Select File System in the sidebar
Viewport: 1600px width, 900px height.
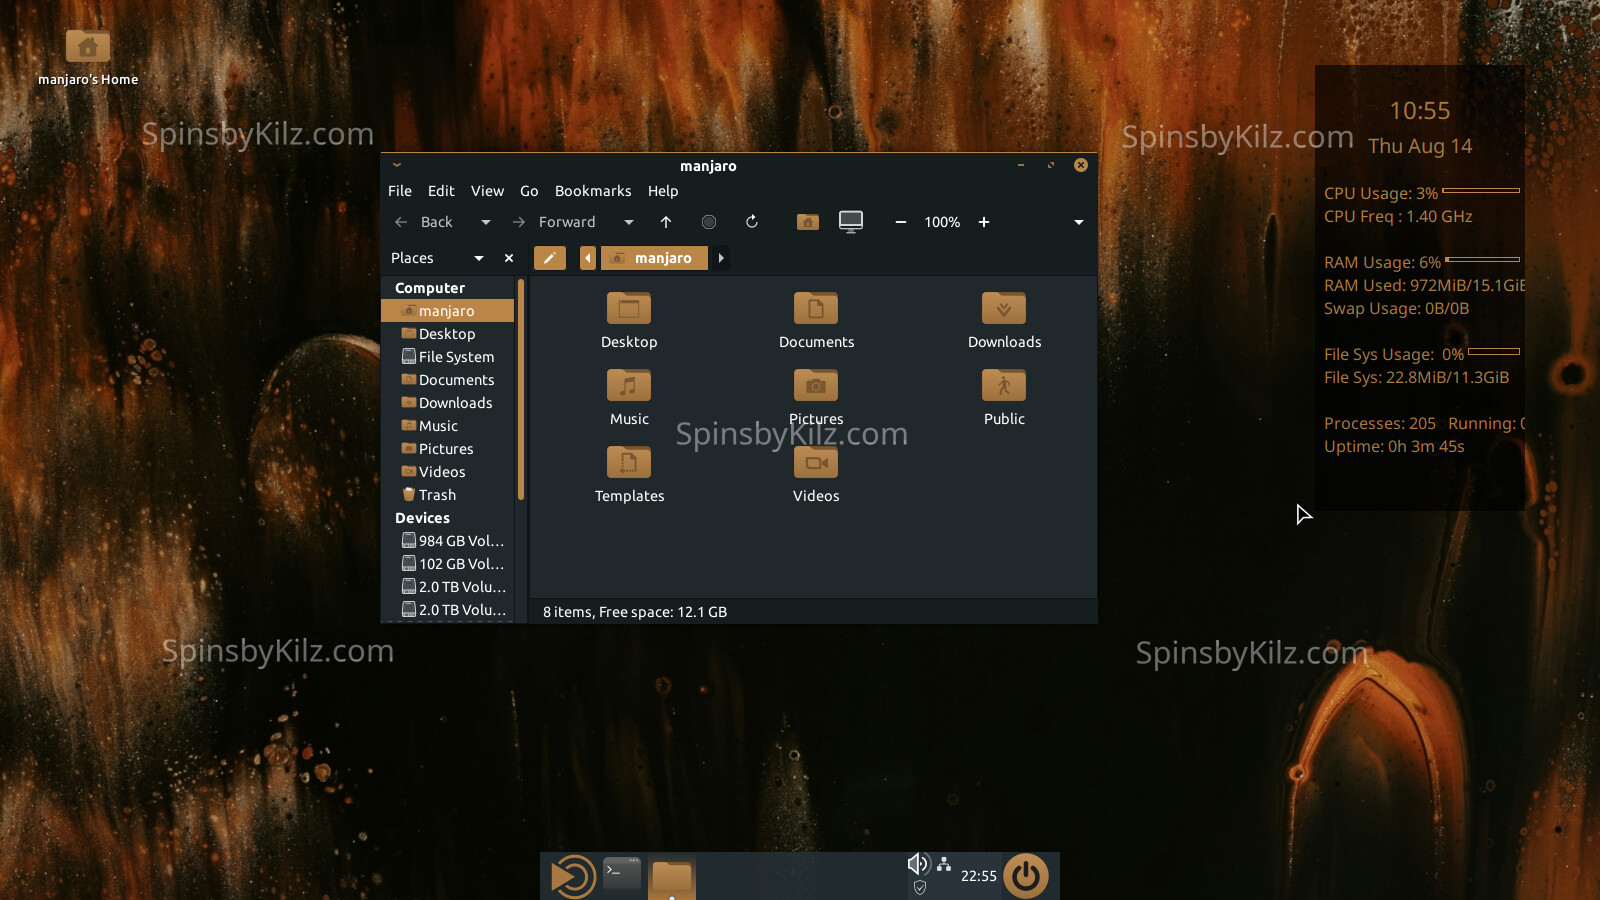click(448, 357)
